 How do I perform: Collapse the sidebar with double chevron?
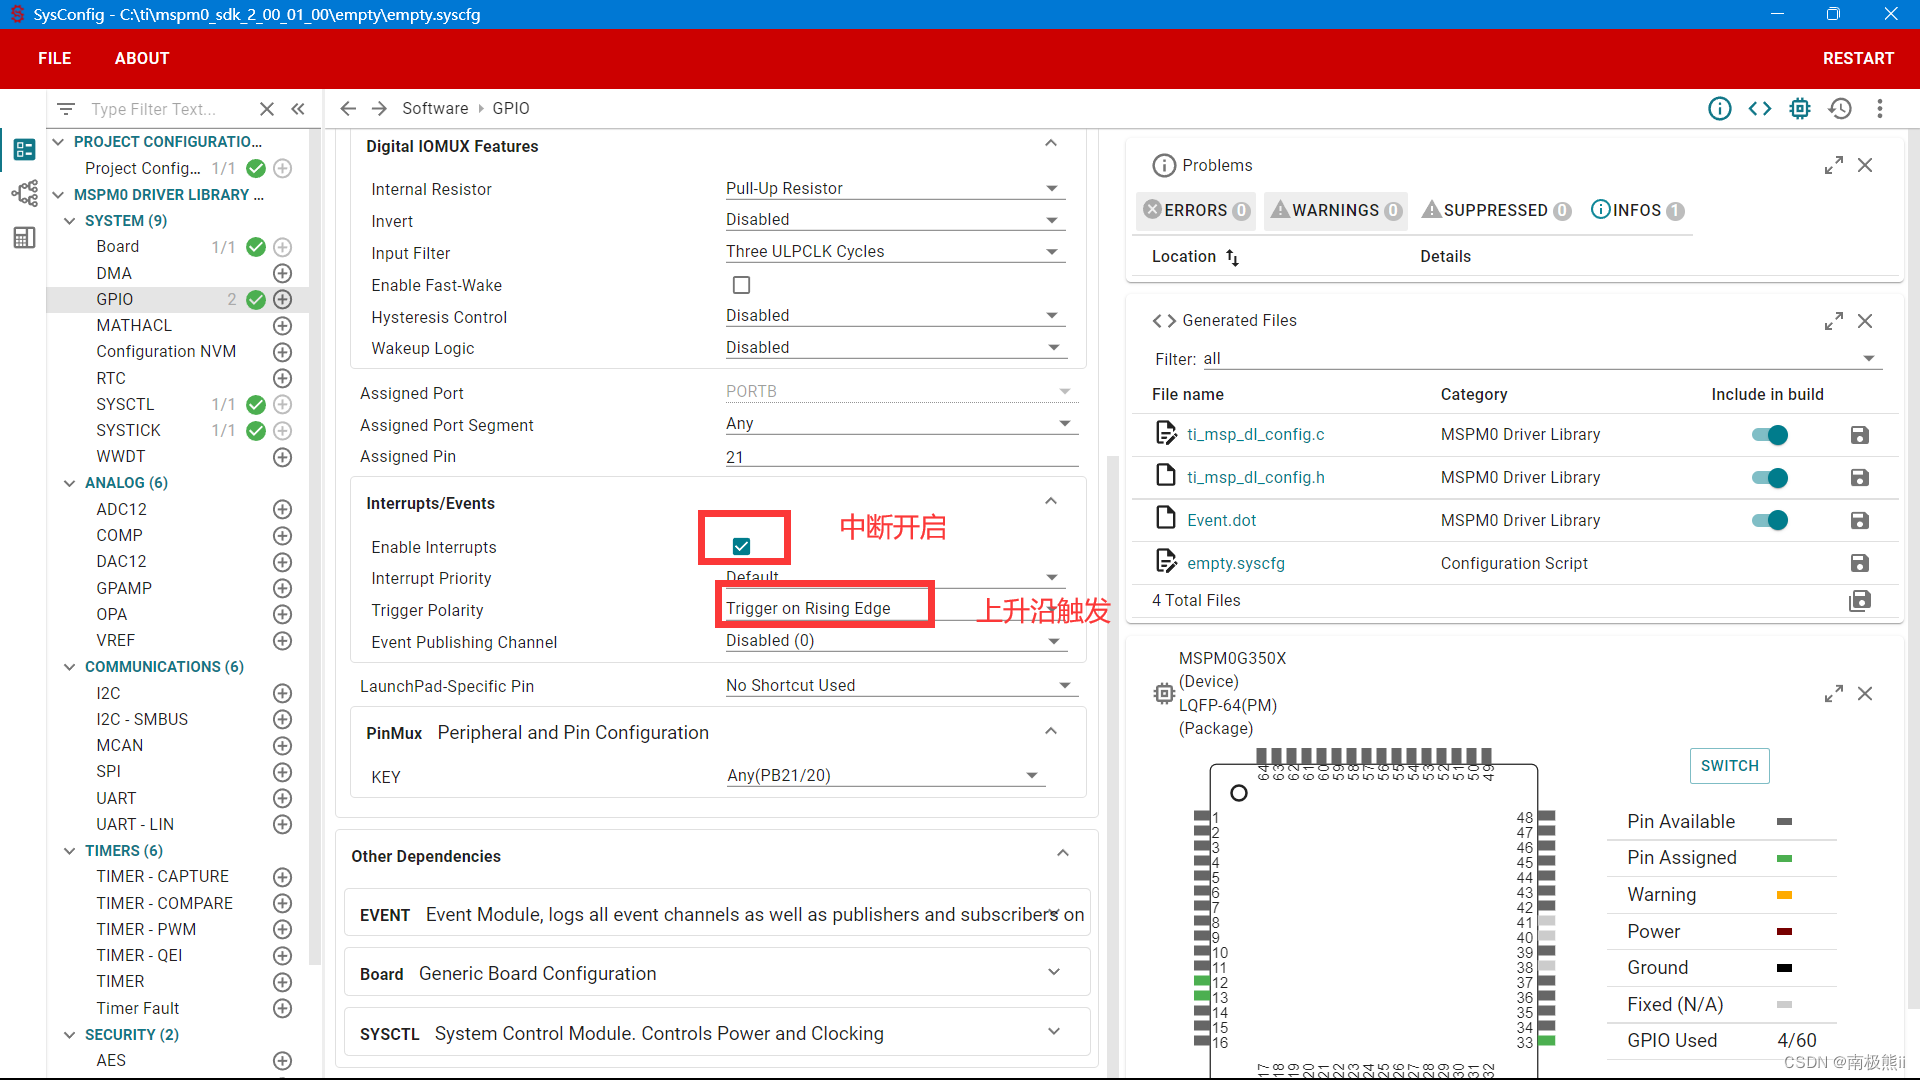298,109
